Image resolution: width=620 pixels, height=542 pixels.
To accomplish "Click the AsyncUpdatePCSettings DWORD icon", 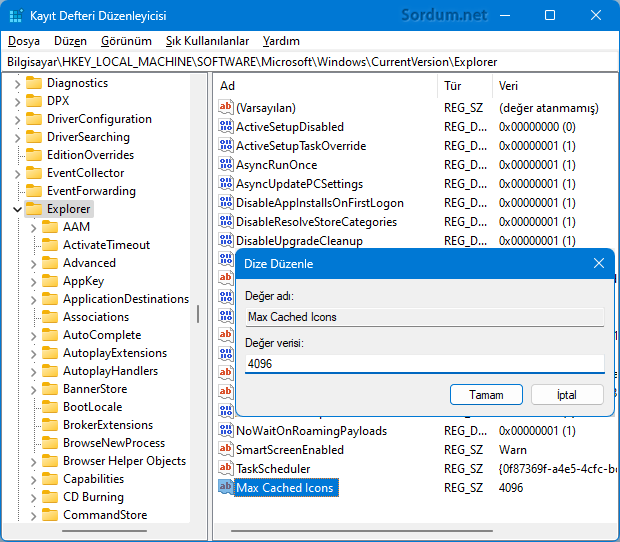I will pos(226,183).
